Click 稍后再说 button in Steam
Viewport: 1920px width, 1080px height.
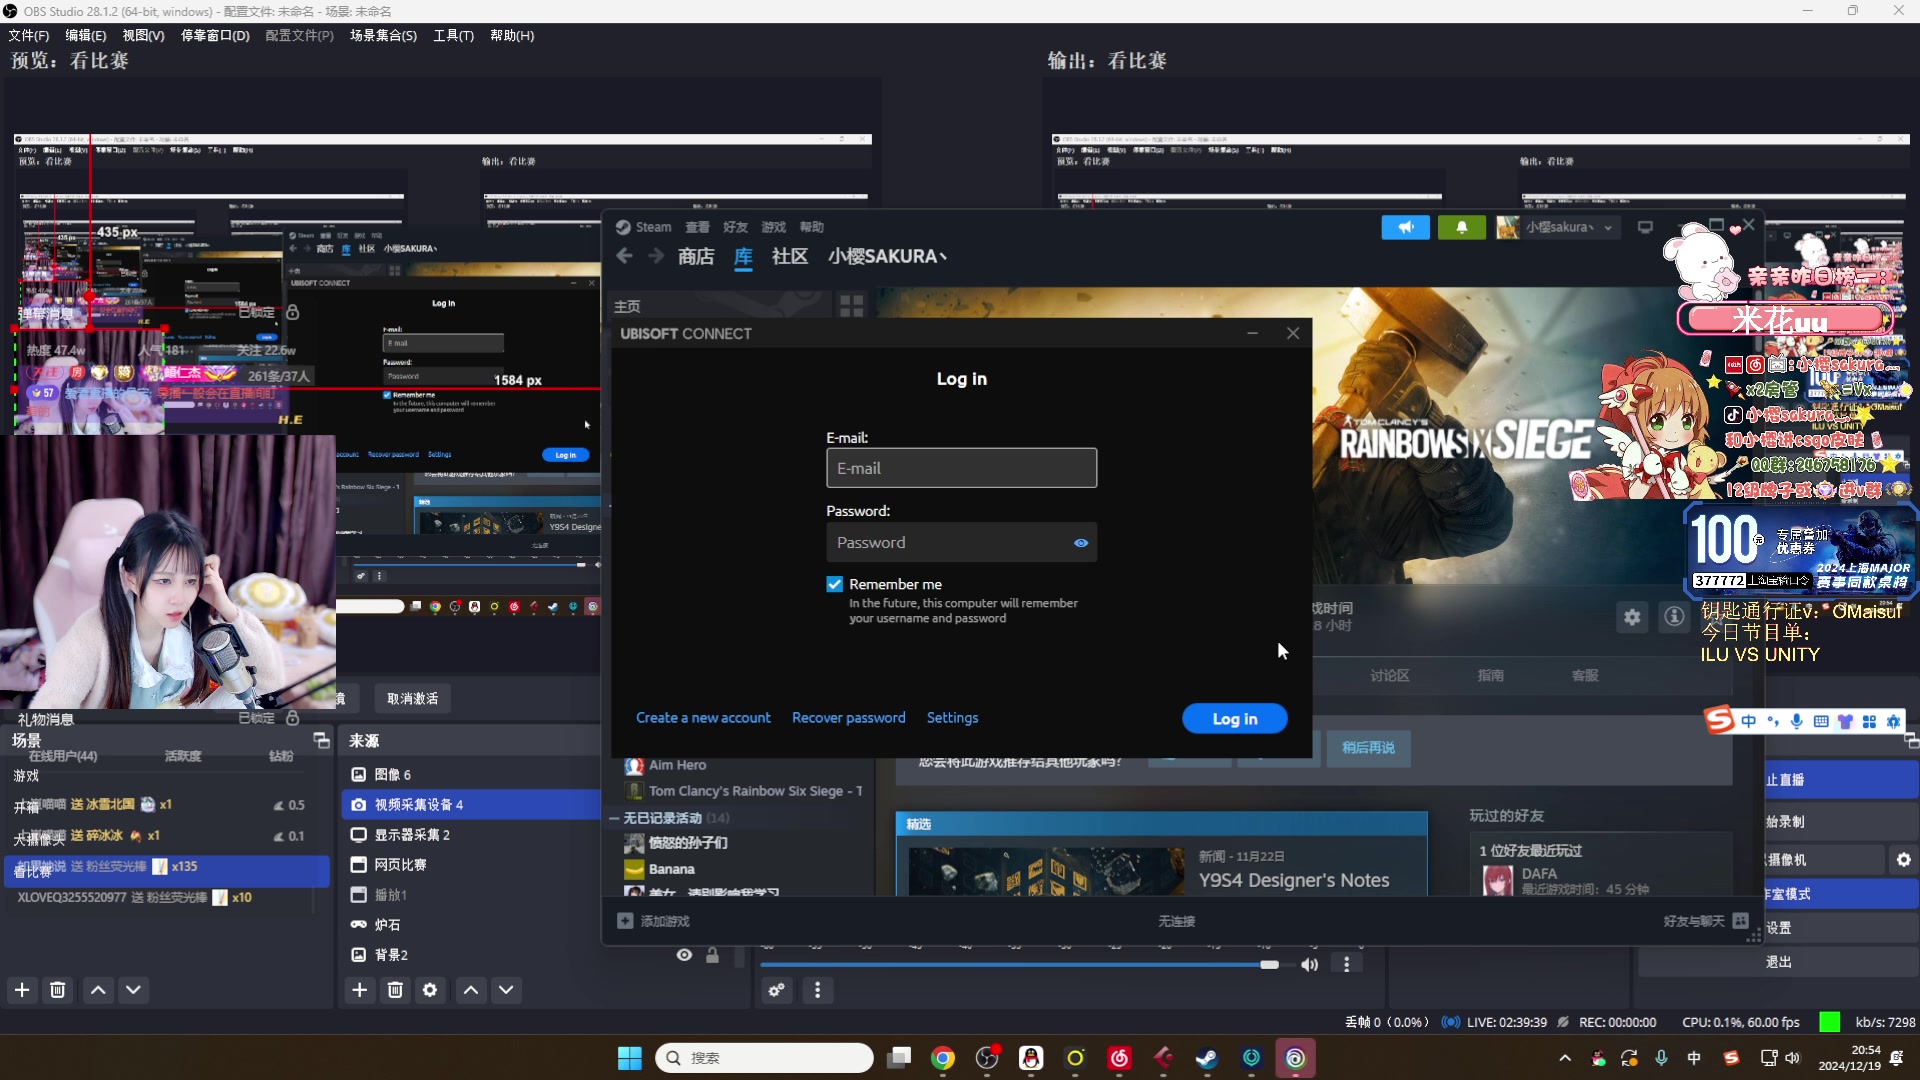tap(1368, 748)
